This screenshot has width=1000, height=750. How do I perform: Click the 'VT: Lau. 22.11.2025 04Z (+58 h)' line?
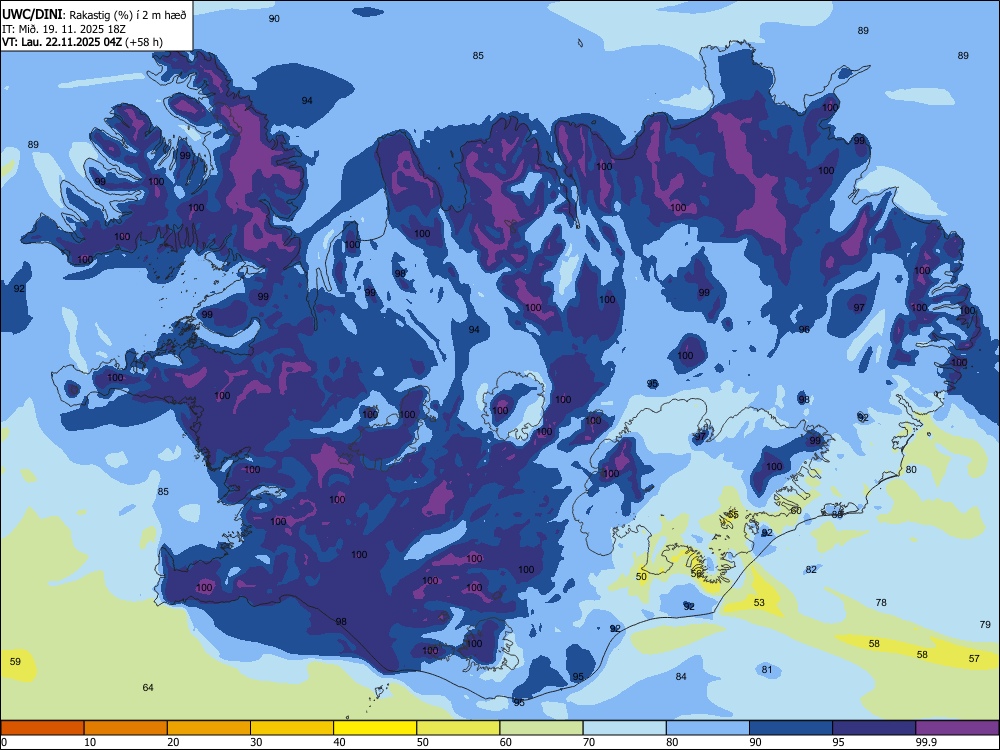pyautogui.click(x=82, y=42)
